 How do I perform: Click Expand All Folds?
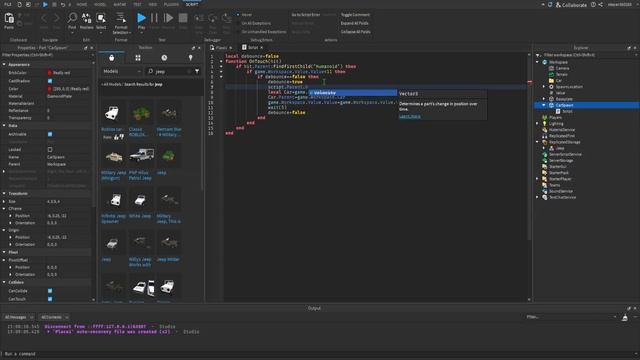pyautogui.click(x=355, y=23)
